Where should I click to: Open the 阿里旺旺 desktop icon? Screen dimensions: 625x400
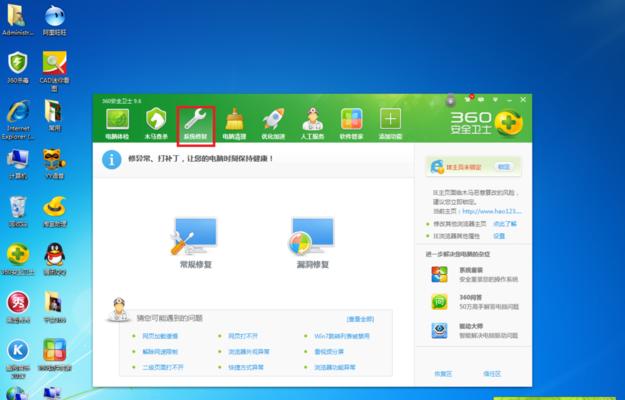[x=55, y=20]
